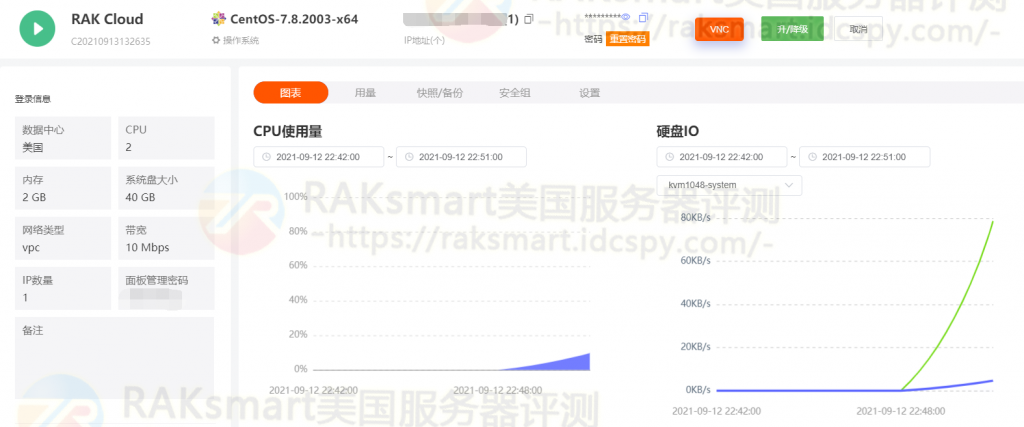This screenshot has height=427, width=1024.
Task: Click the 登录信息 heading
Action: (x=33, y=99)
